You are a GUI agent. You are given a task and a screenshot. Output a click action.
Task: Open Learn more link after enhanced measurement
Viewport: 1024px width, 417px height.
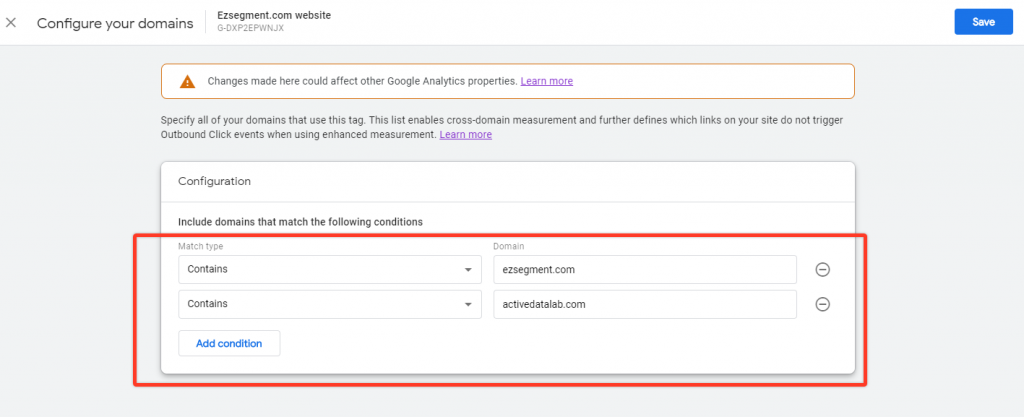coord(466,134)
